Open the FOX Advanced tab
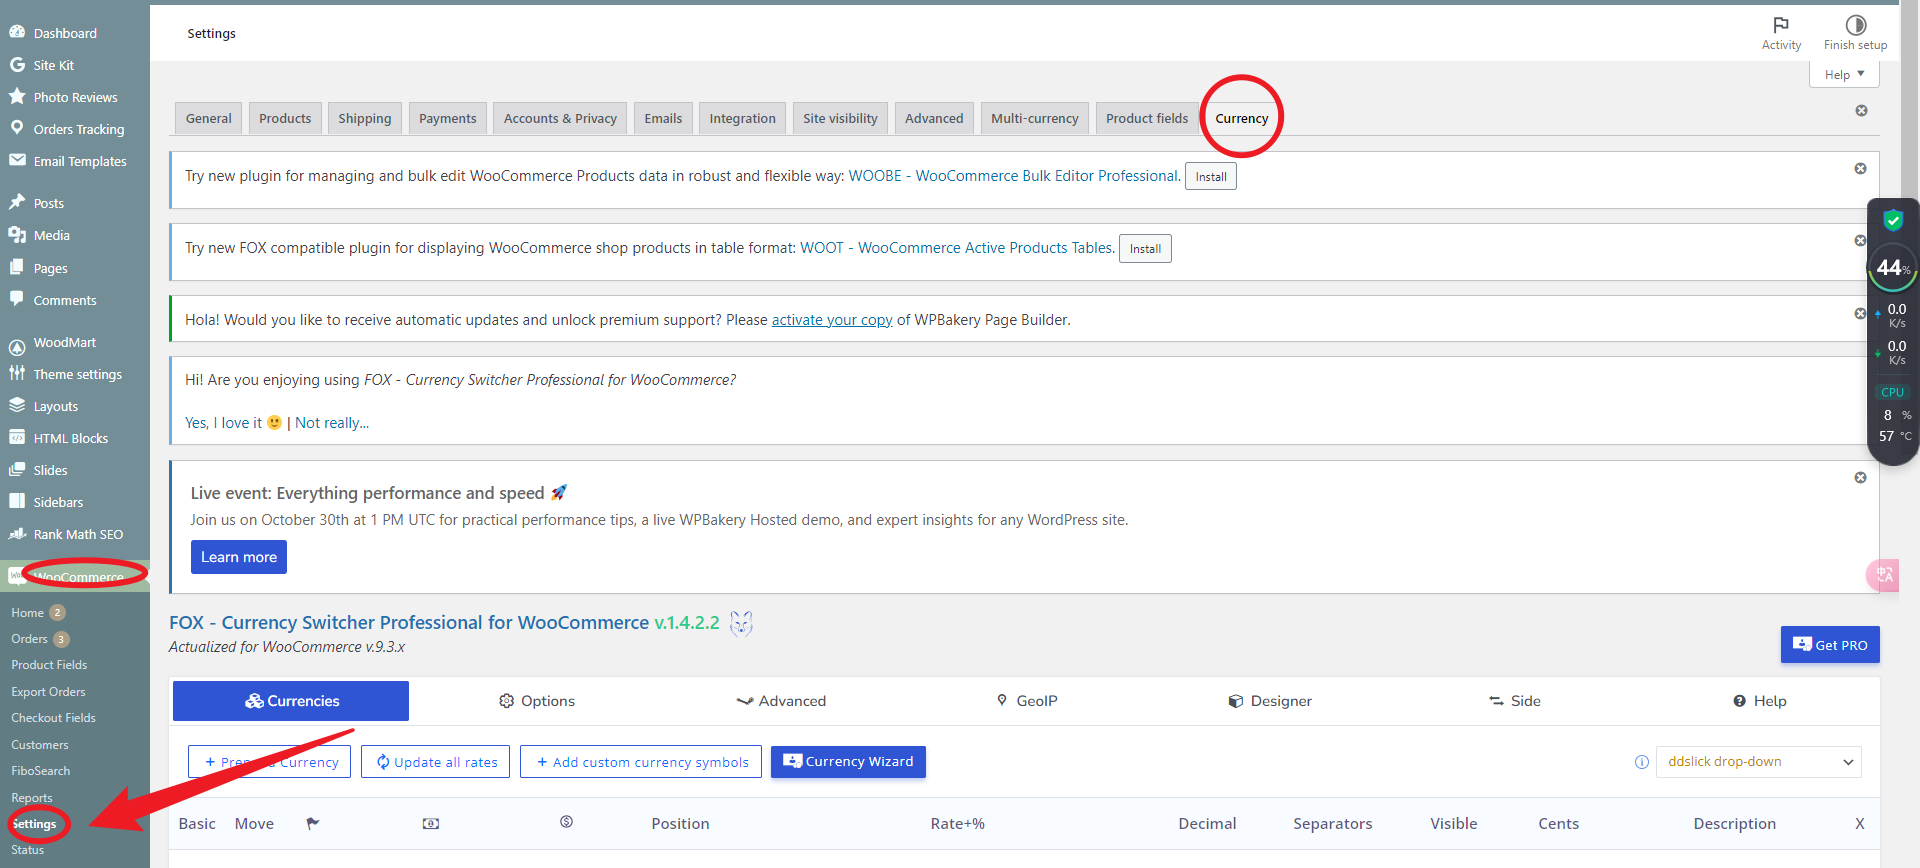 point(781,701)
